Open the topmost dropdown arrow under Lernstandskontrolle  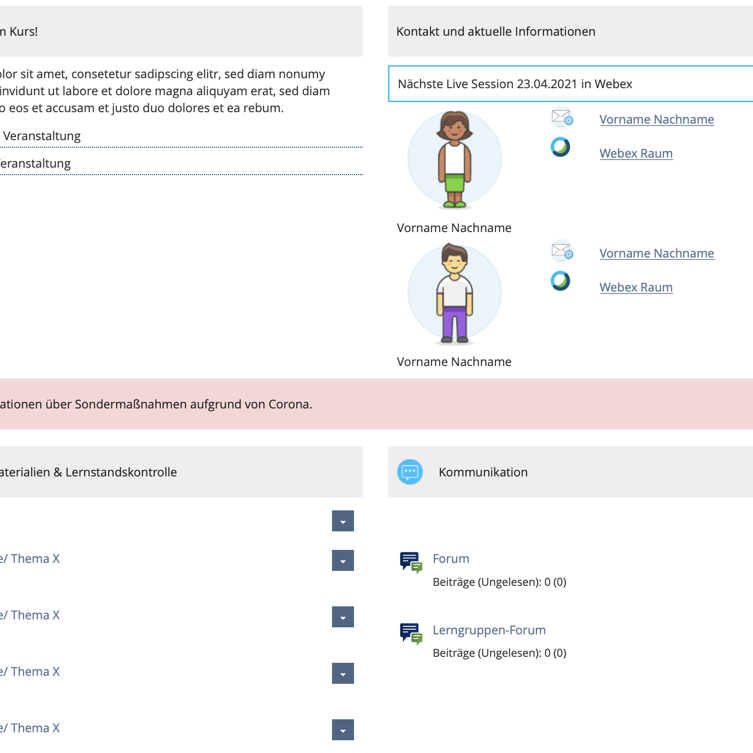[x=343, y=521]
